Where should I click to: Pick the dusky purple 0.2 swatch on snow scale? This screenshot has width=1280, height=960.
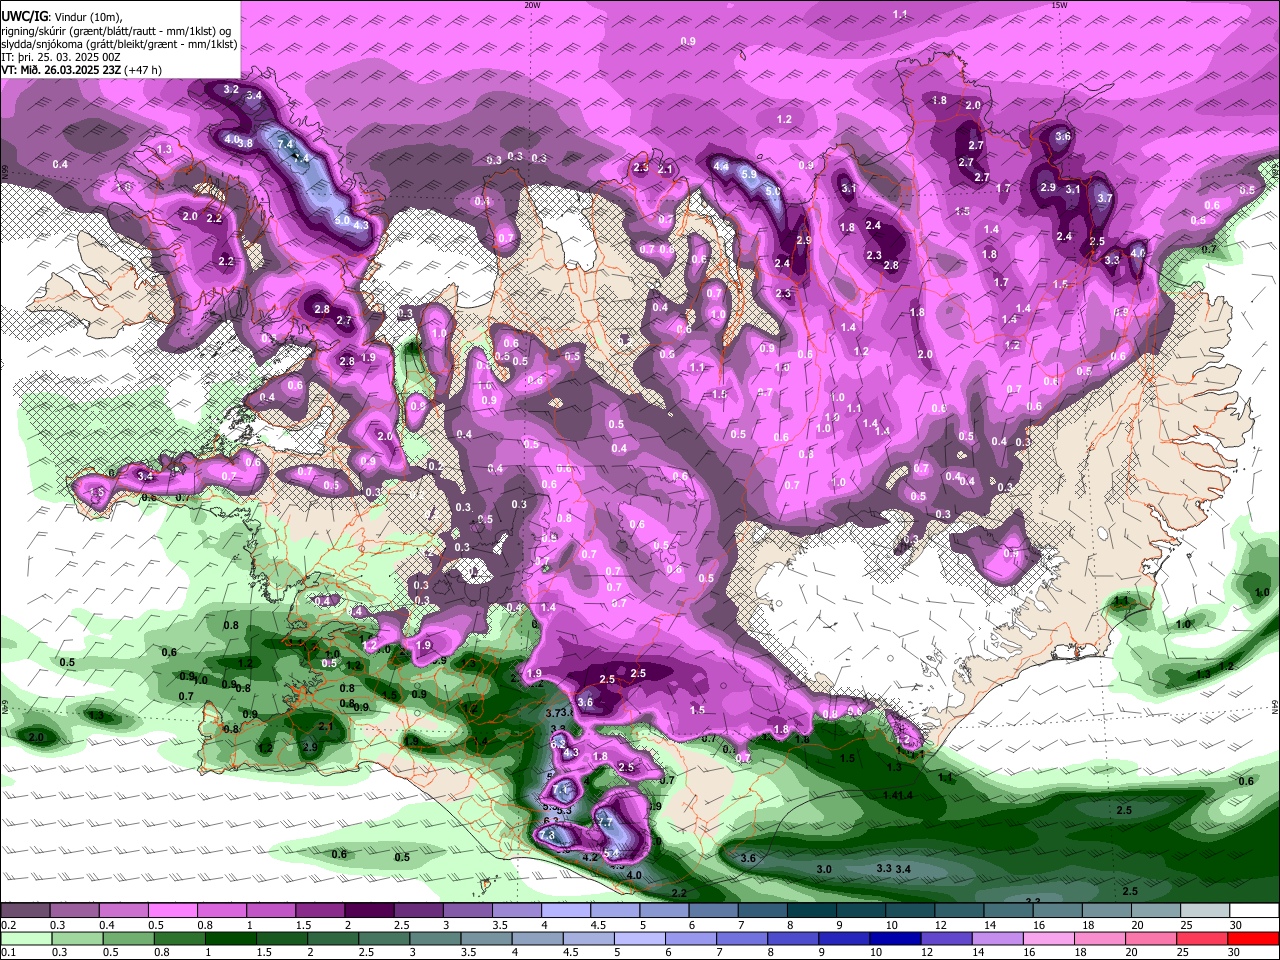[x=24, y=911]
